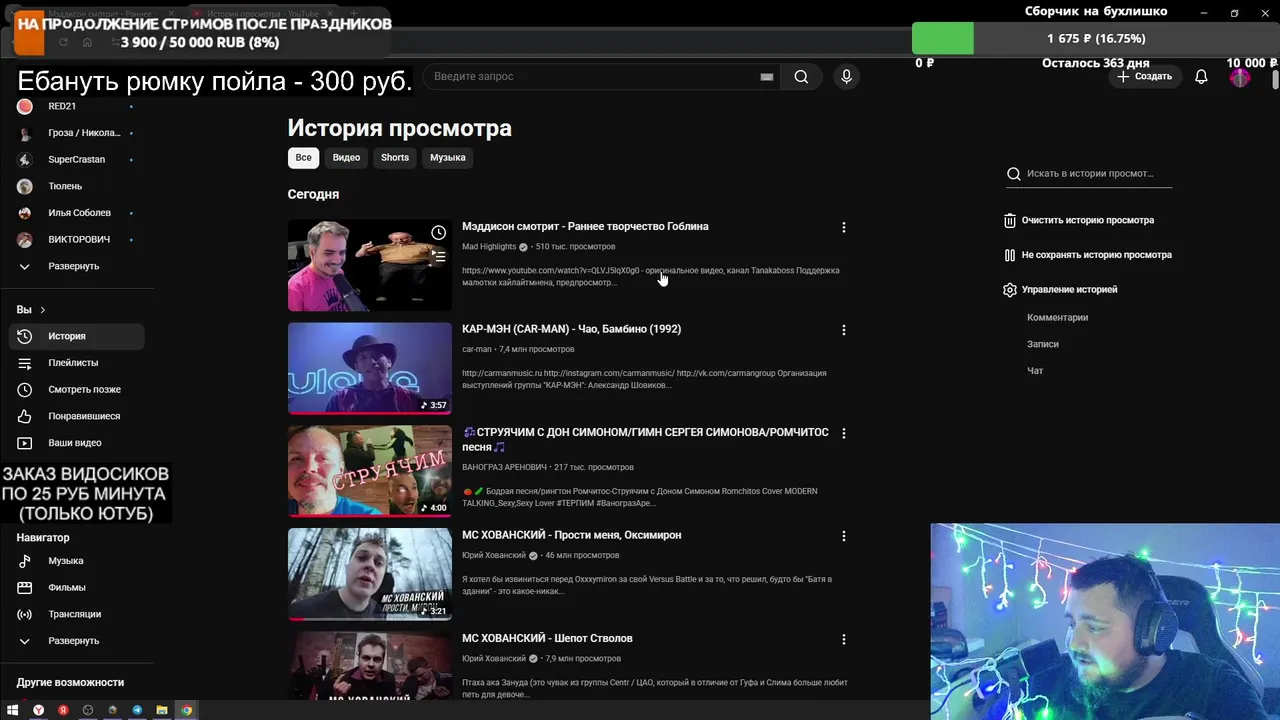The image size is (1280, 720).
Task: Click the Создать button
Action: pyautogui.click(x=1144, y=77)
